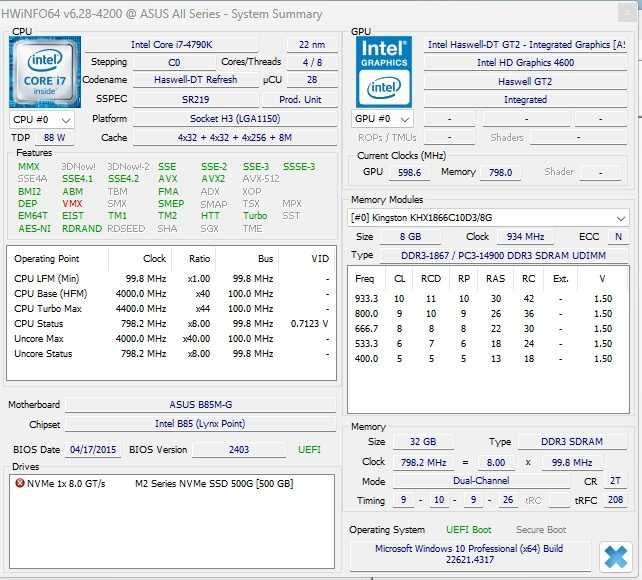642x580 pixels.
Task: Select the CPU LFM (Min) row
Action: pos(172,279)
